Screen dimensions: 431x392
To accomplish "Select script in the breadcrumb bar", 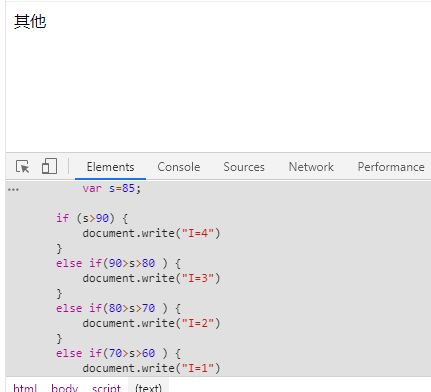I will pos(106,388).
